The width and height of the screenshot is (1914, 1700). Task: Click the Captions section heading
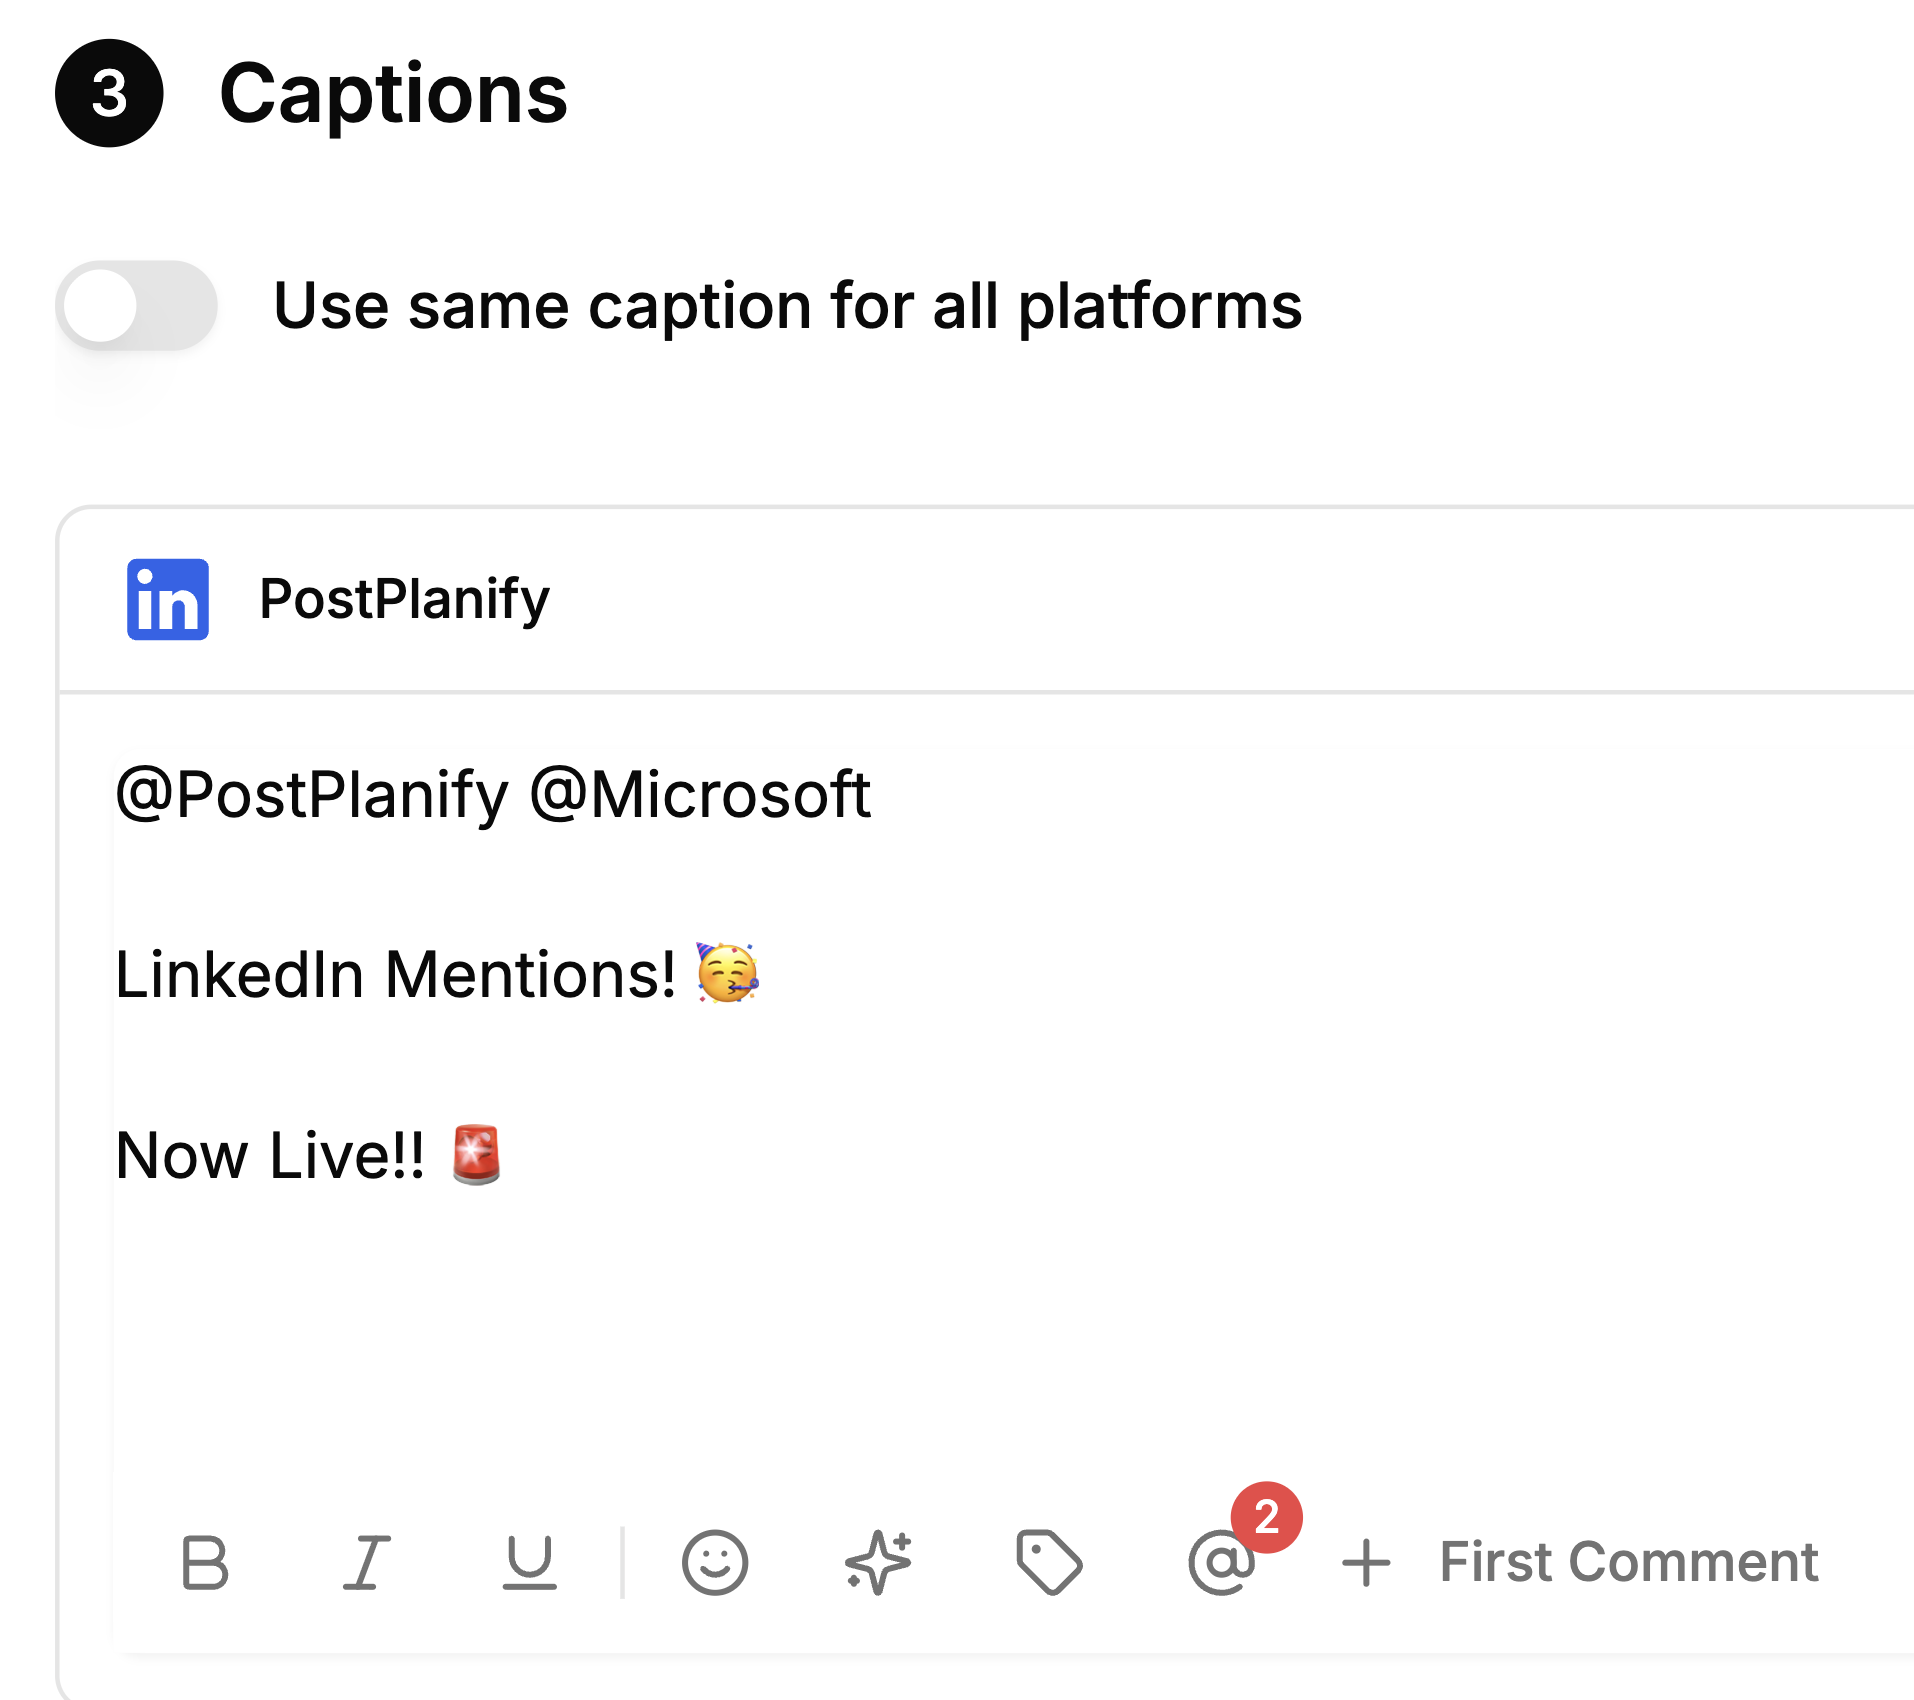tap(393, 94)
